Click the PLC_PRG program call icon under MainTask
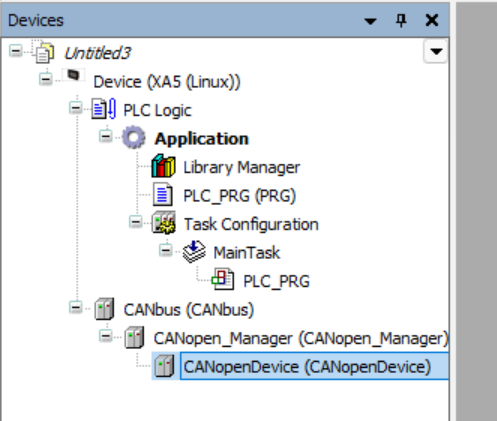 [223, 279]
